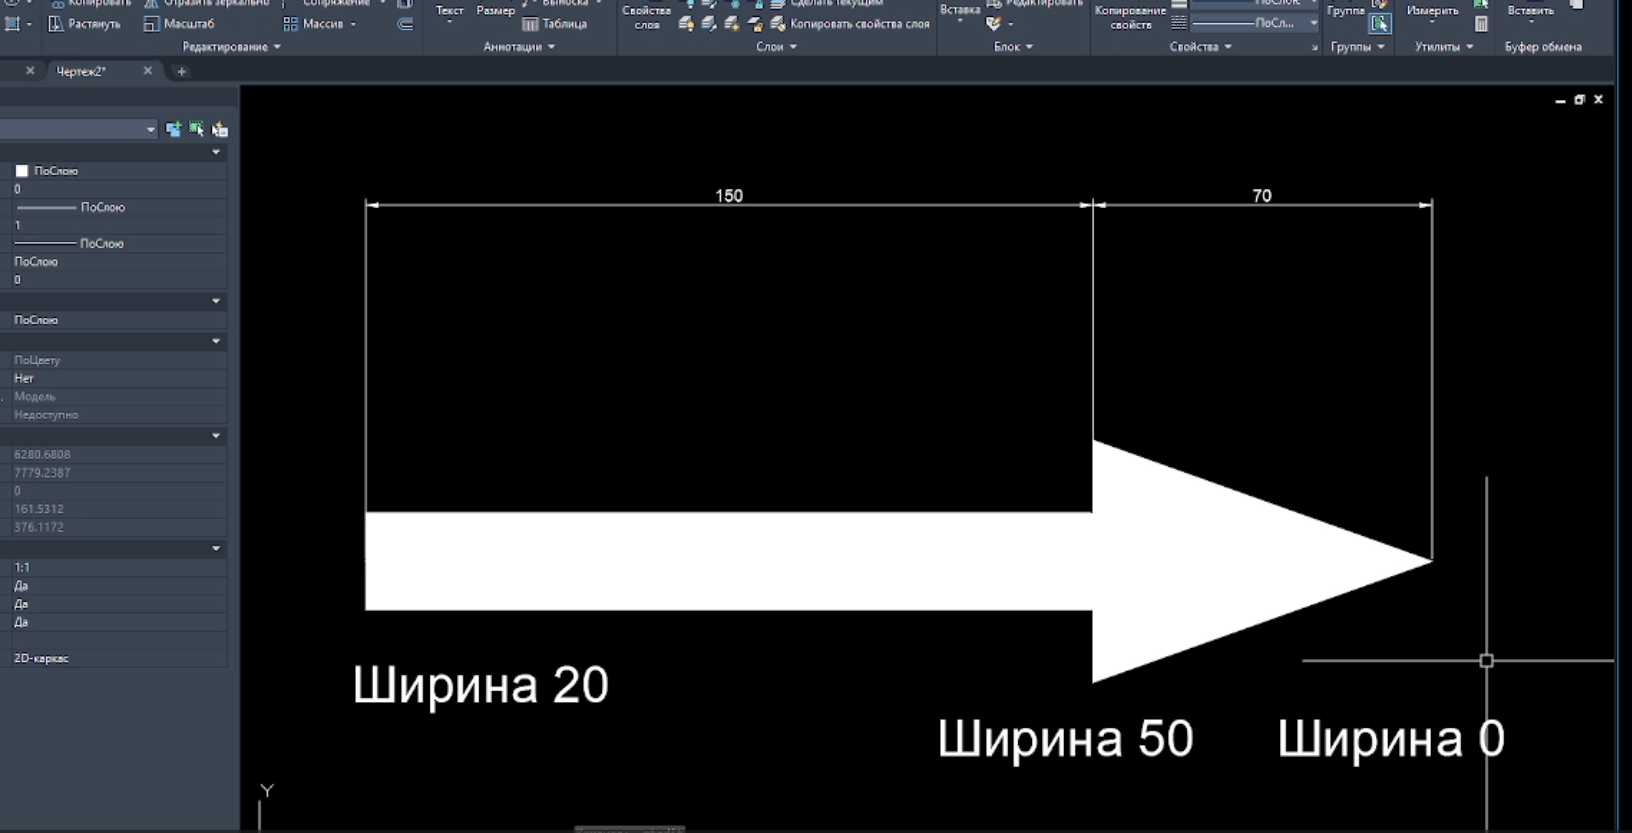Expand the Аннотации panel
Viewport: 1632px width, 833px height.
[519, 47]
